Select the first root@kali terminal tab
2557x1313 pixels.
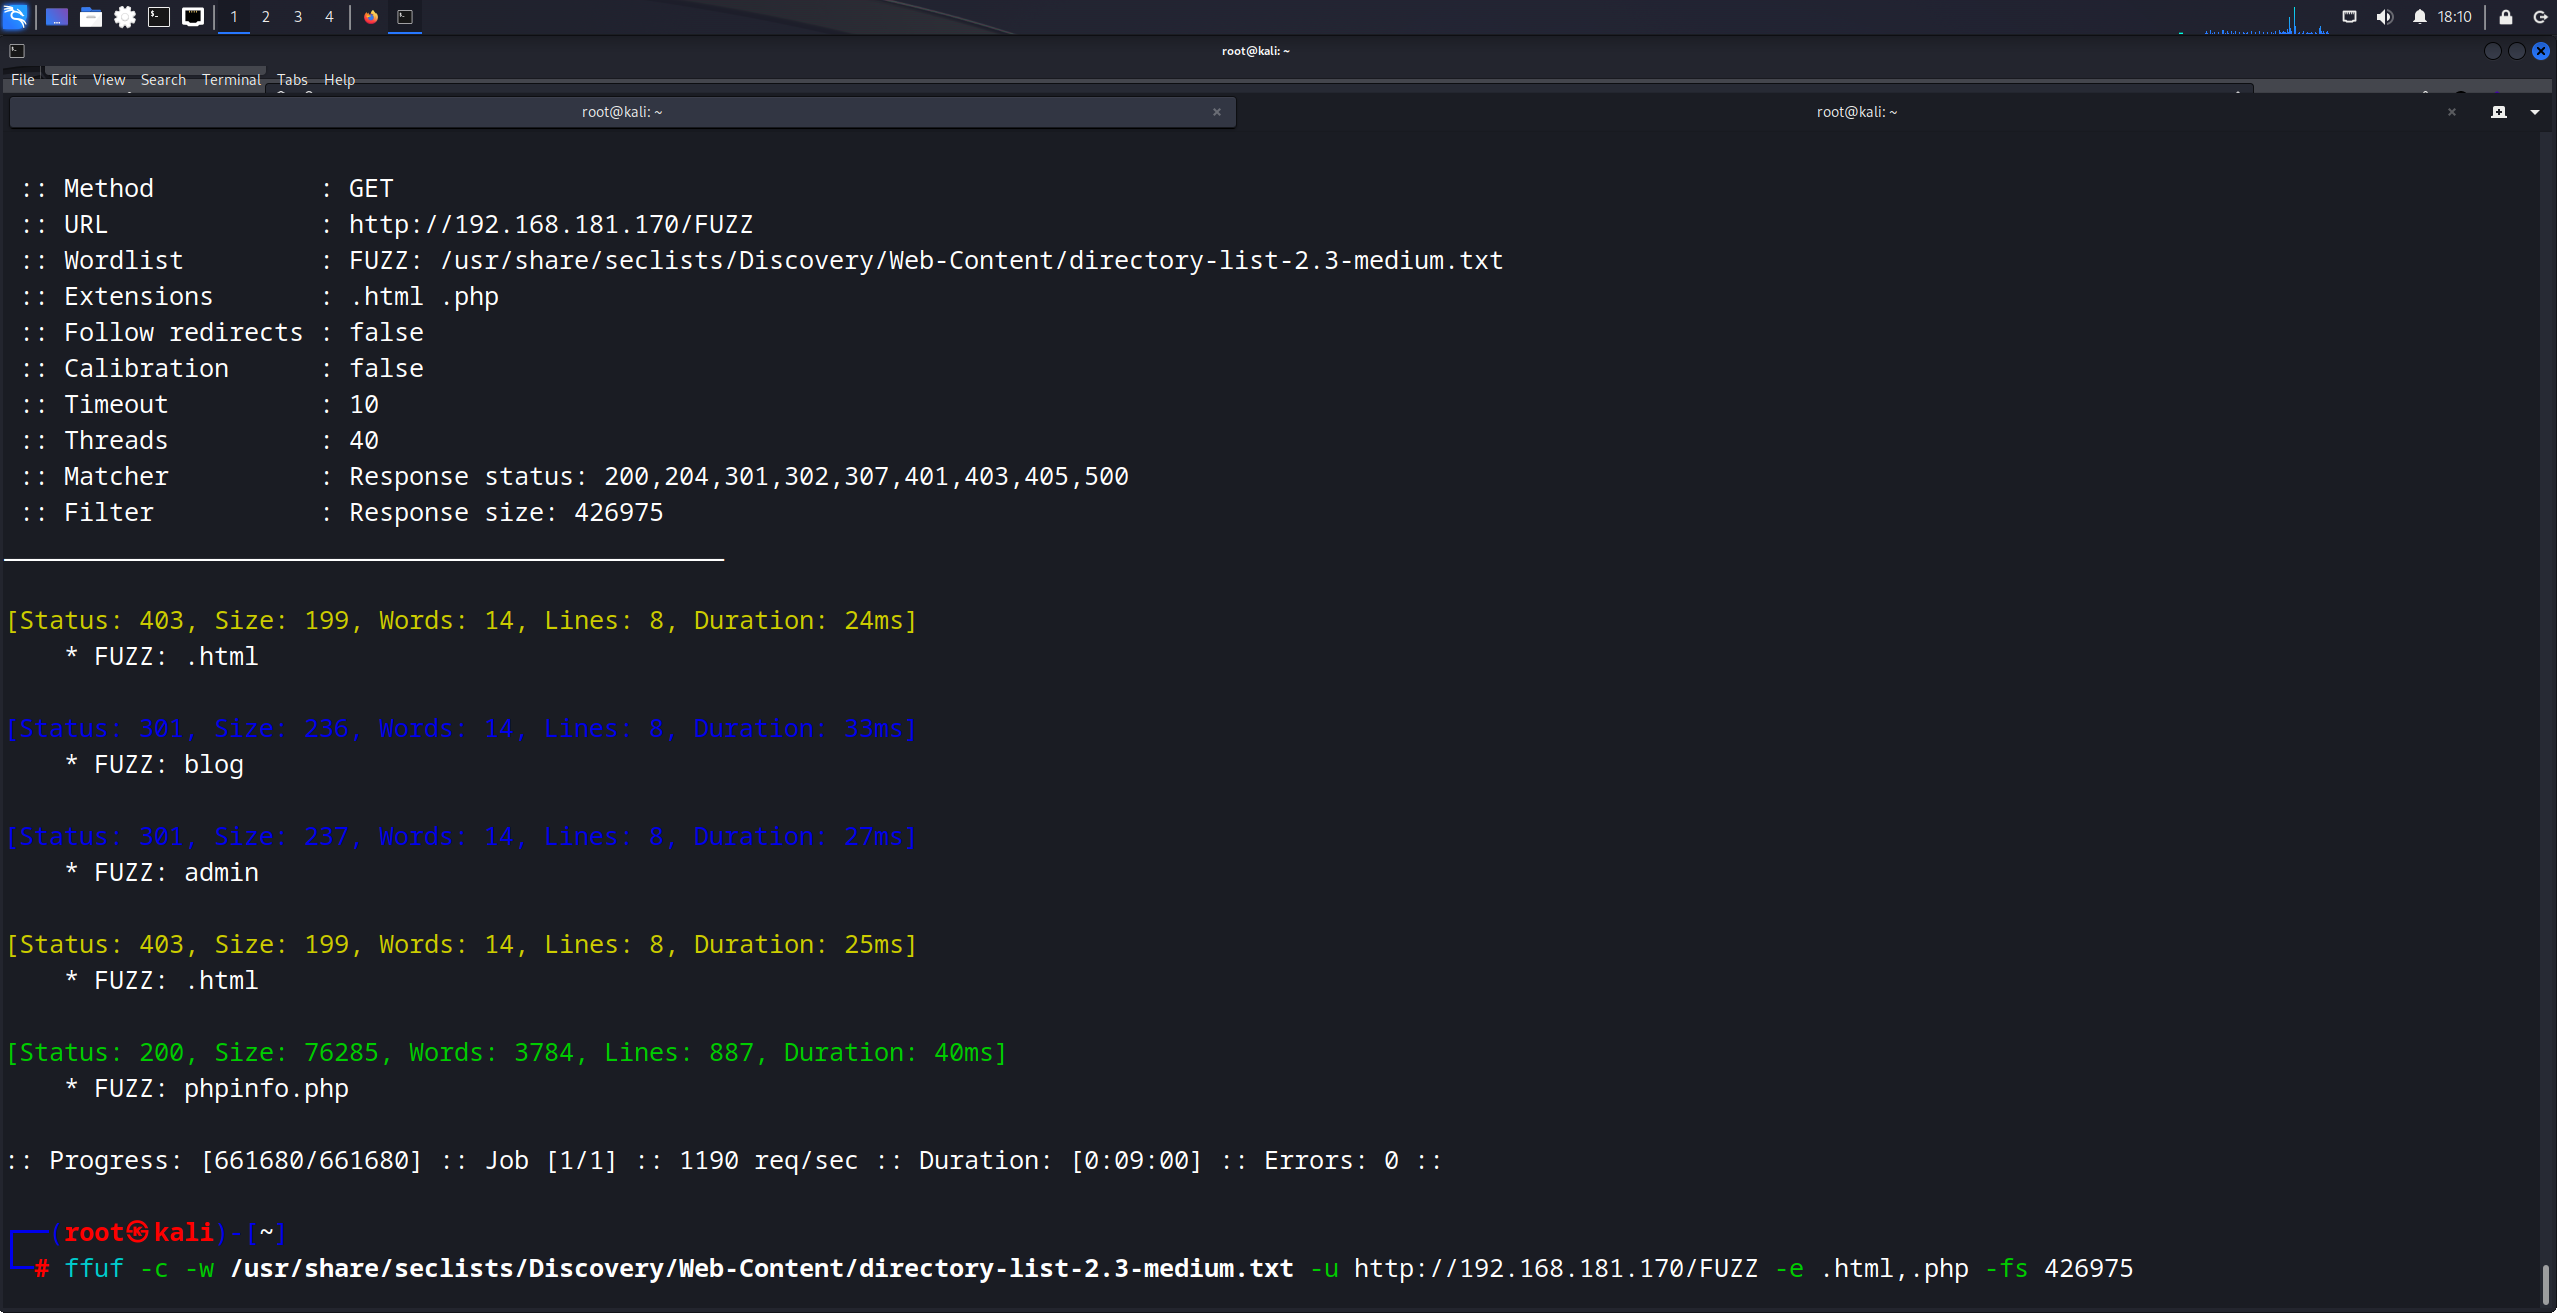tap(622, 112)
